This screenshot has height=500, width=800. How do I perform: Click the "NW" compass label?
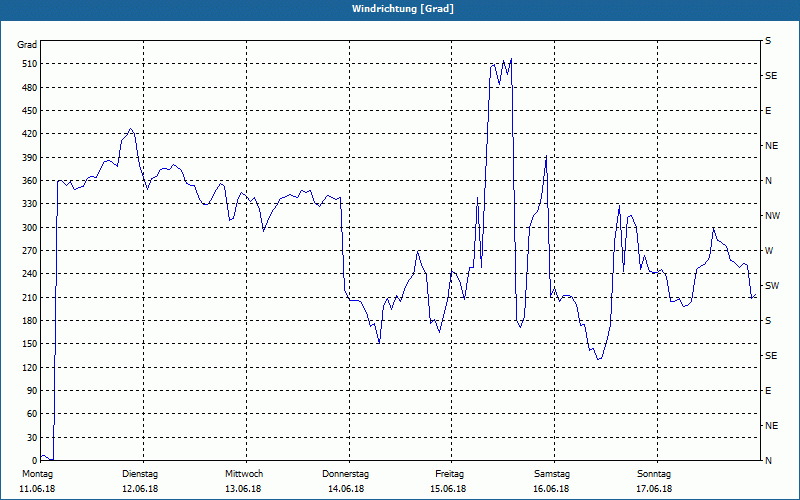[x=772, y=216]
